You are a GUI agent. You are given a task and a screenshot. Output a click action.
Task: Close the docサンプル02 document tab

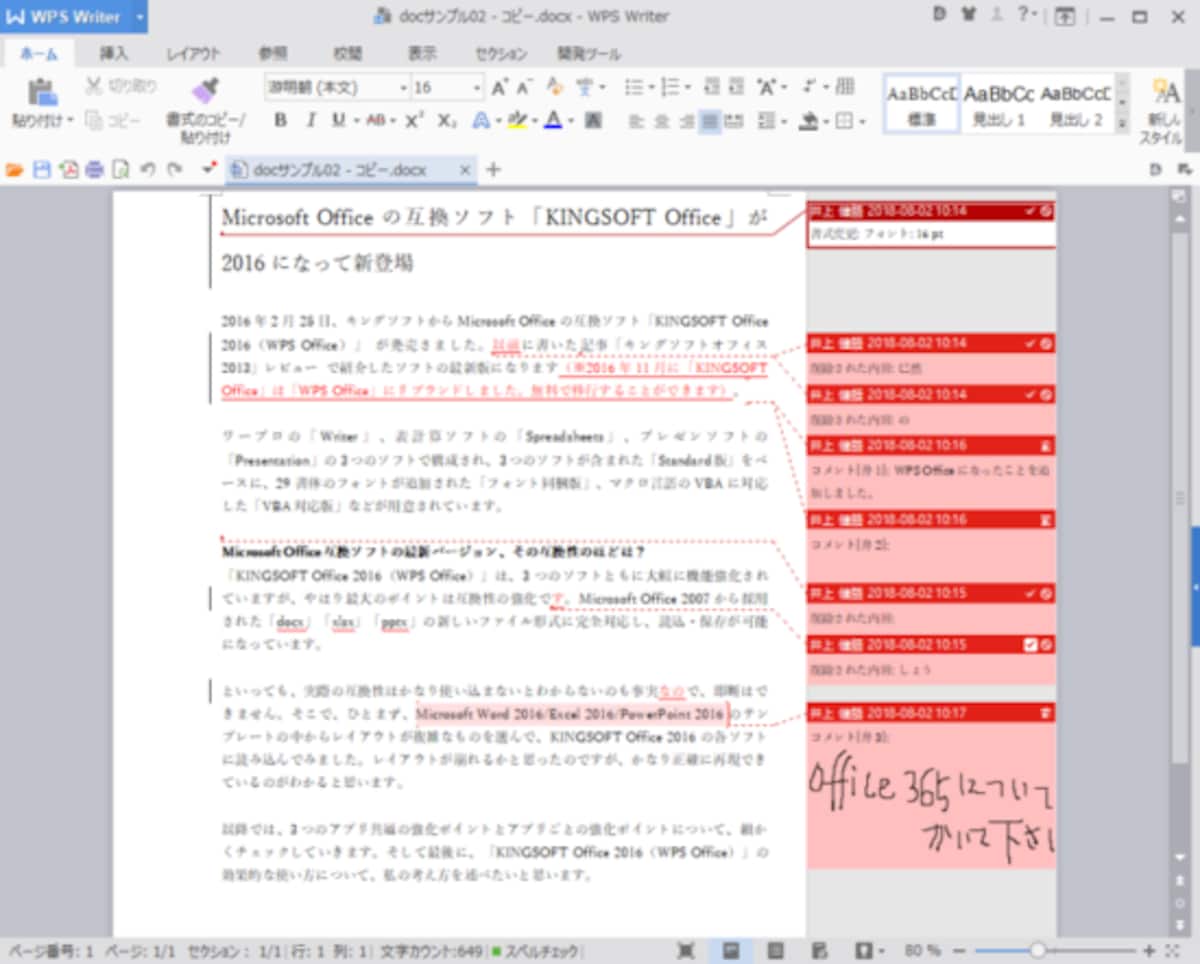(x=464, y=170)
